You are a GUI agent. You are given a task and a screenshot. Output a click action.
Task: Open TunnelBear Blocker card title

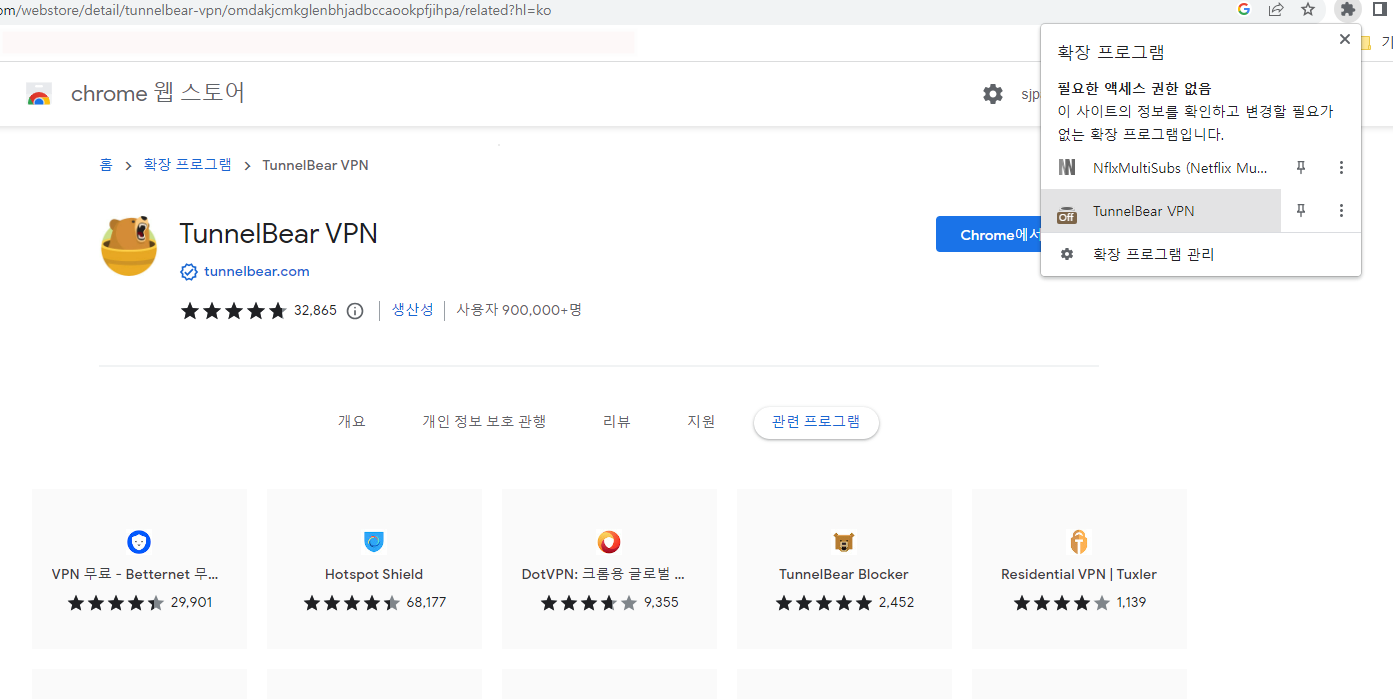[x=844, y=574]
